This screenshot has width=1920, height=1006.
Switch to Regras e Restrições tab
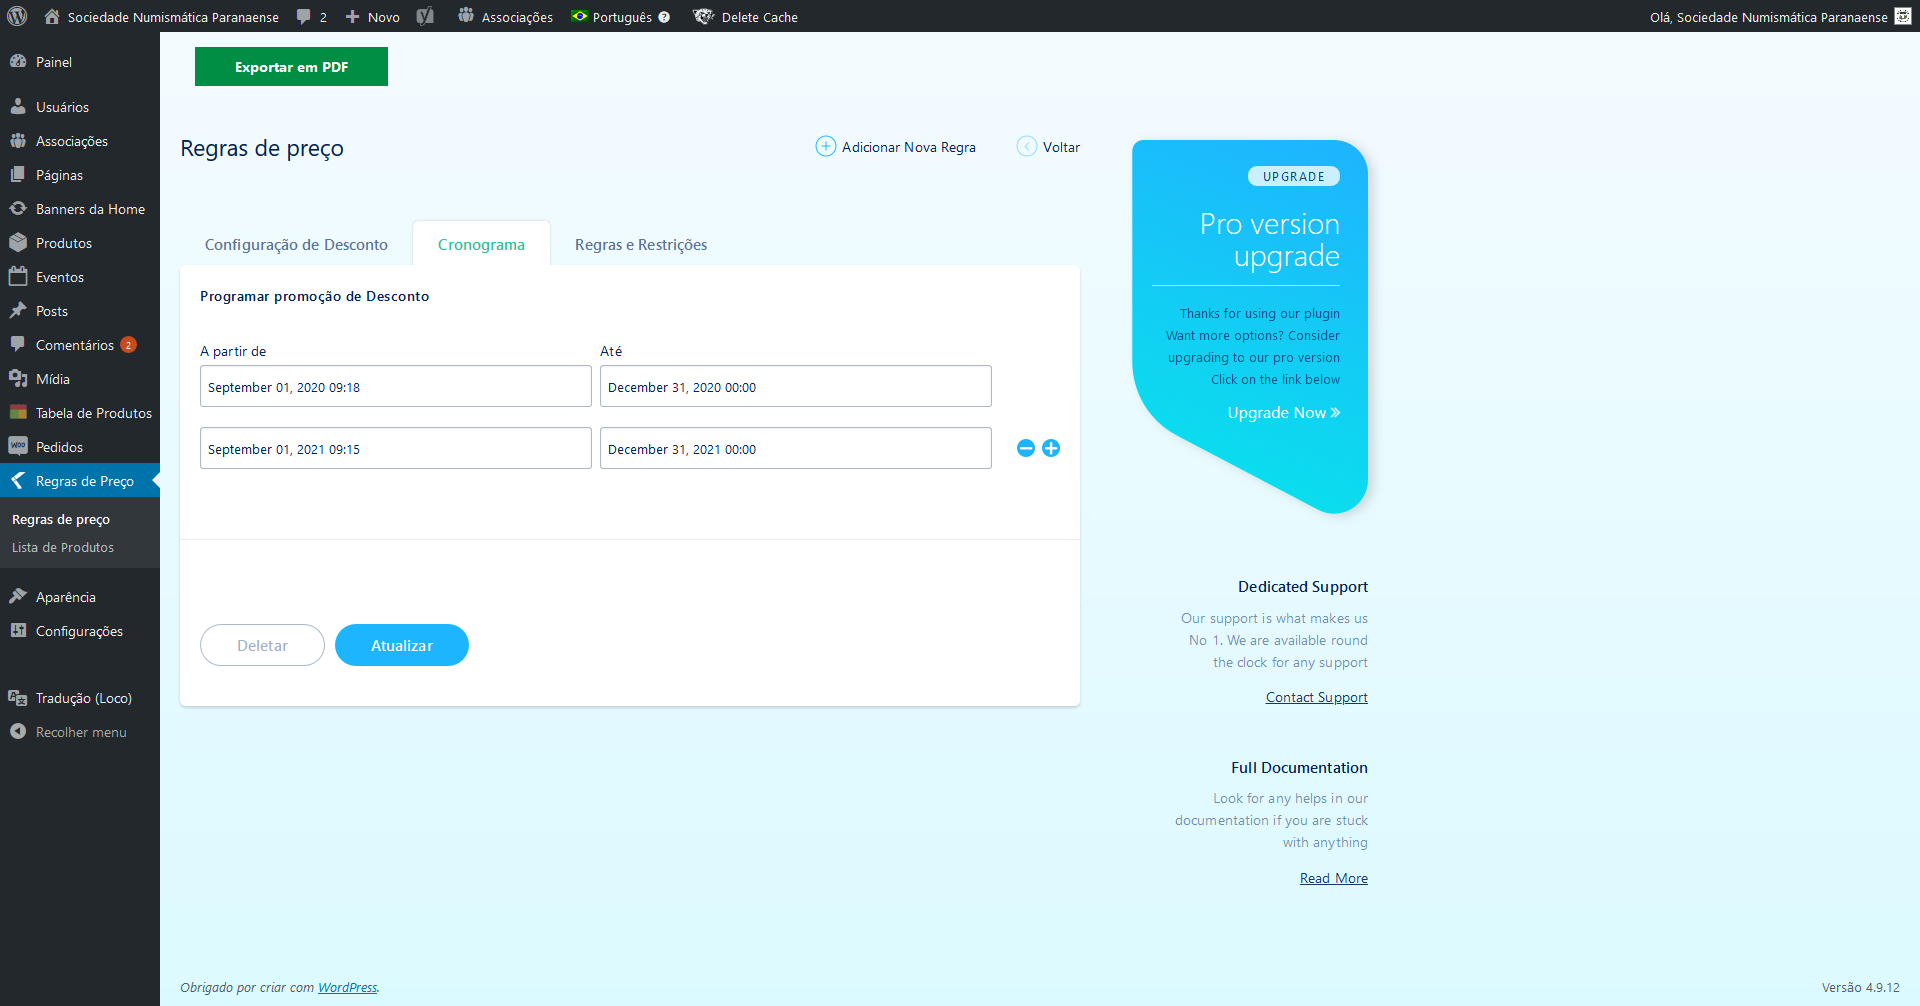[641, 244]
